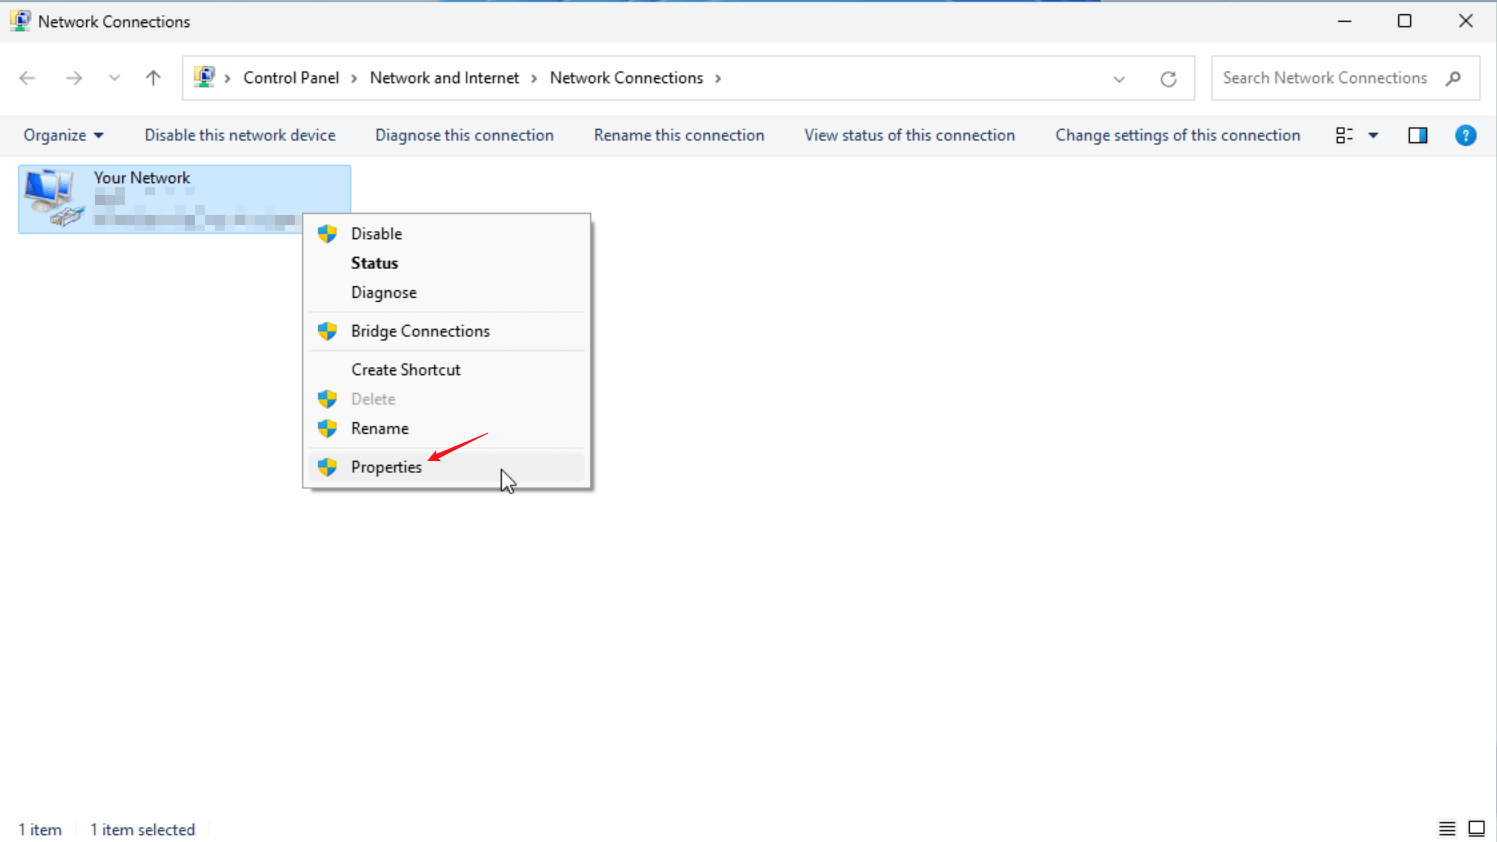Screen dimensions: 1497x842
Task: Switch to large icons view in status bar
Action: tap(1476, 828)
